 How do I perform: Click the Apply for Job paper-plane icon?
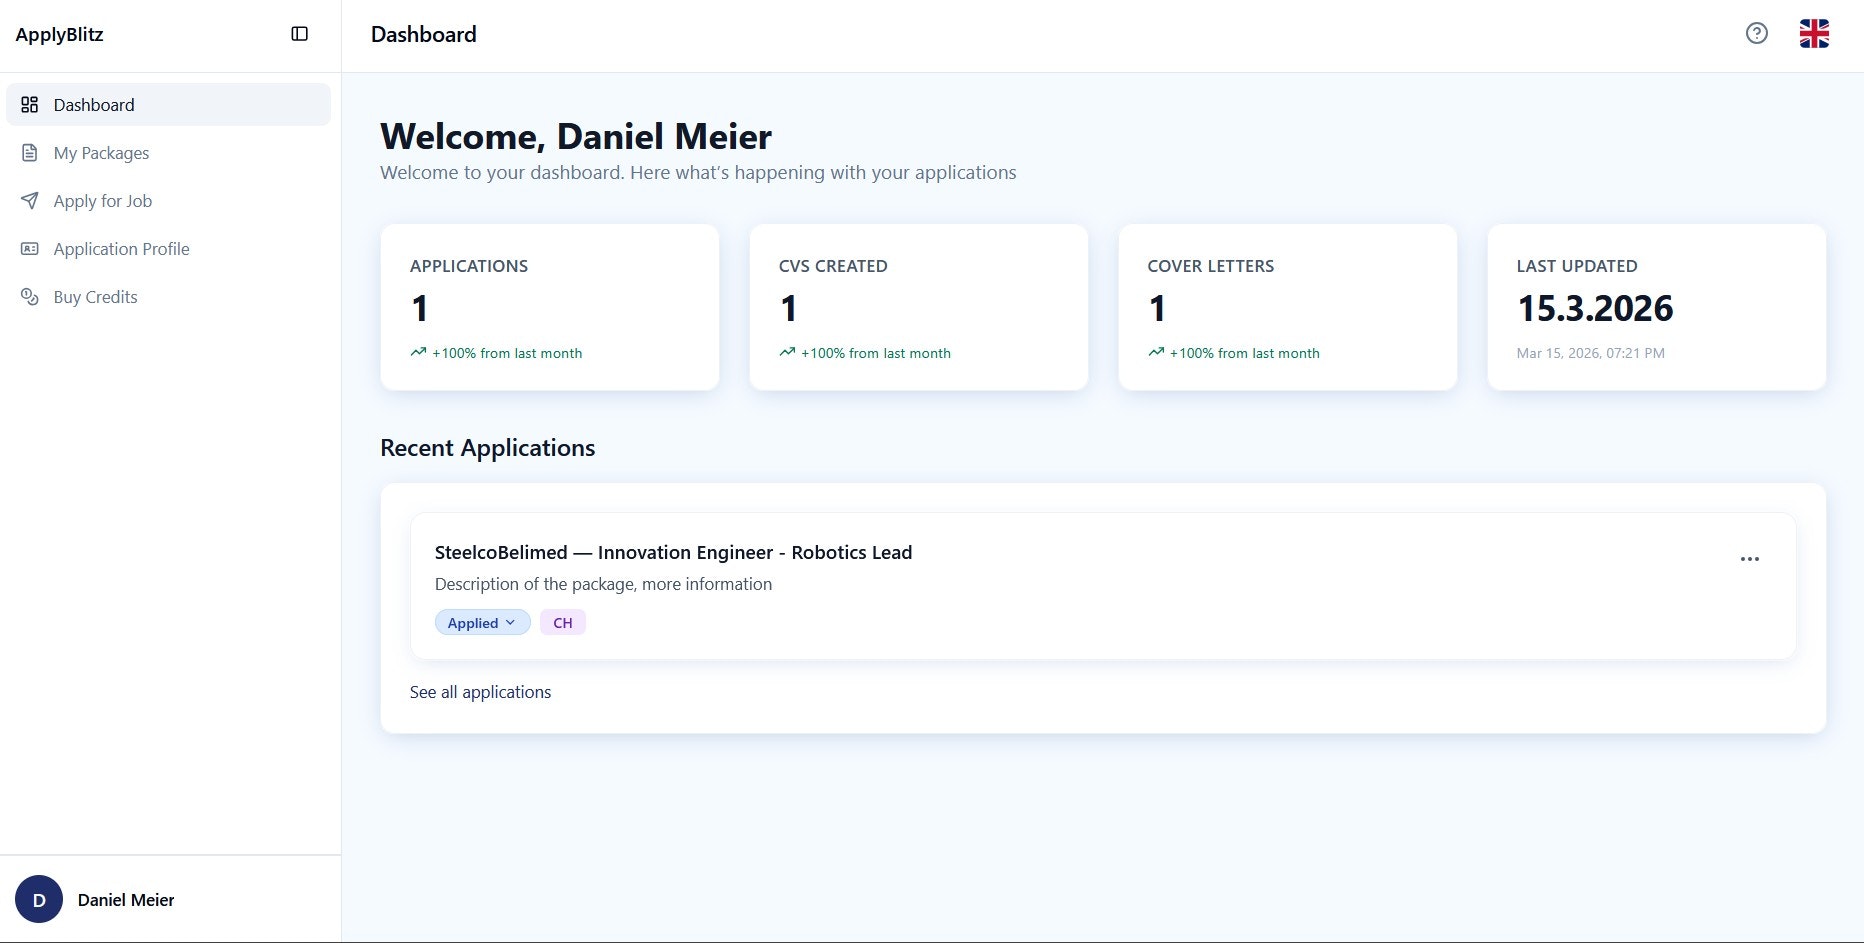click(30, 201)
